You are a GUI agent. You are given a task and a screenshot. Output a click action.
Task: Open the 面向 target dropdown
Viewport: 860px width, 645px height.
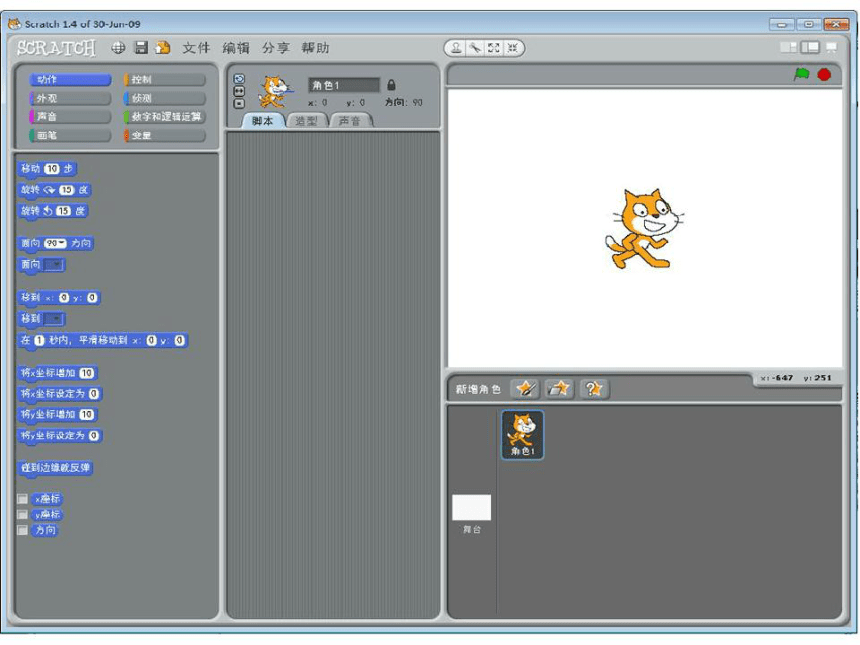pyautogui.click(x=53, y=265)
